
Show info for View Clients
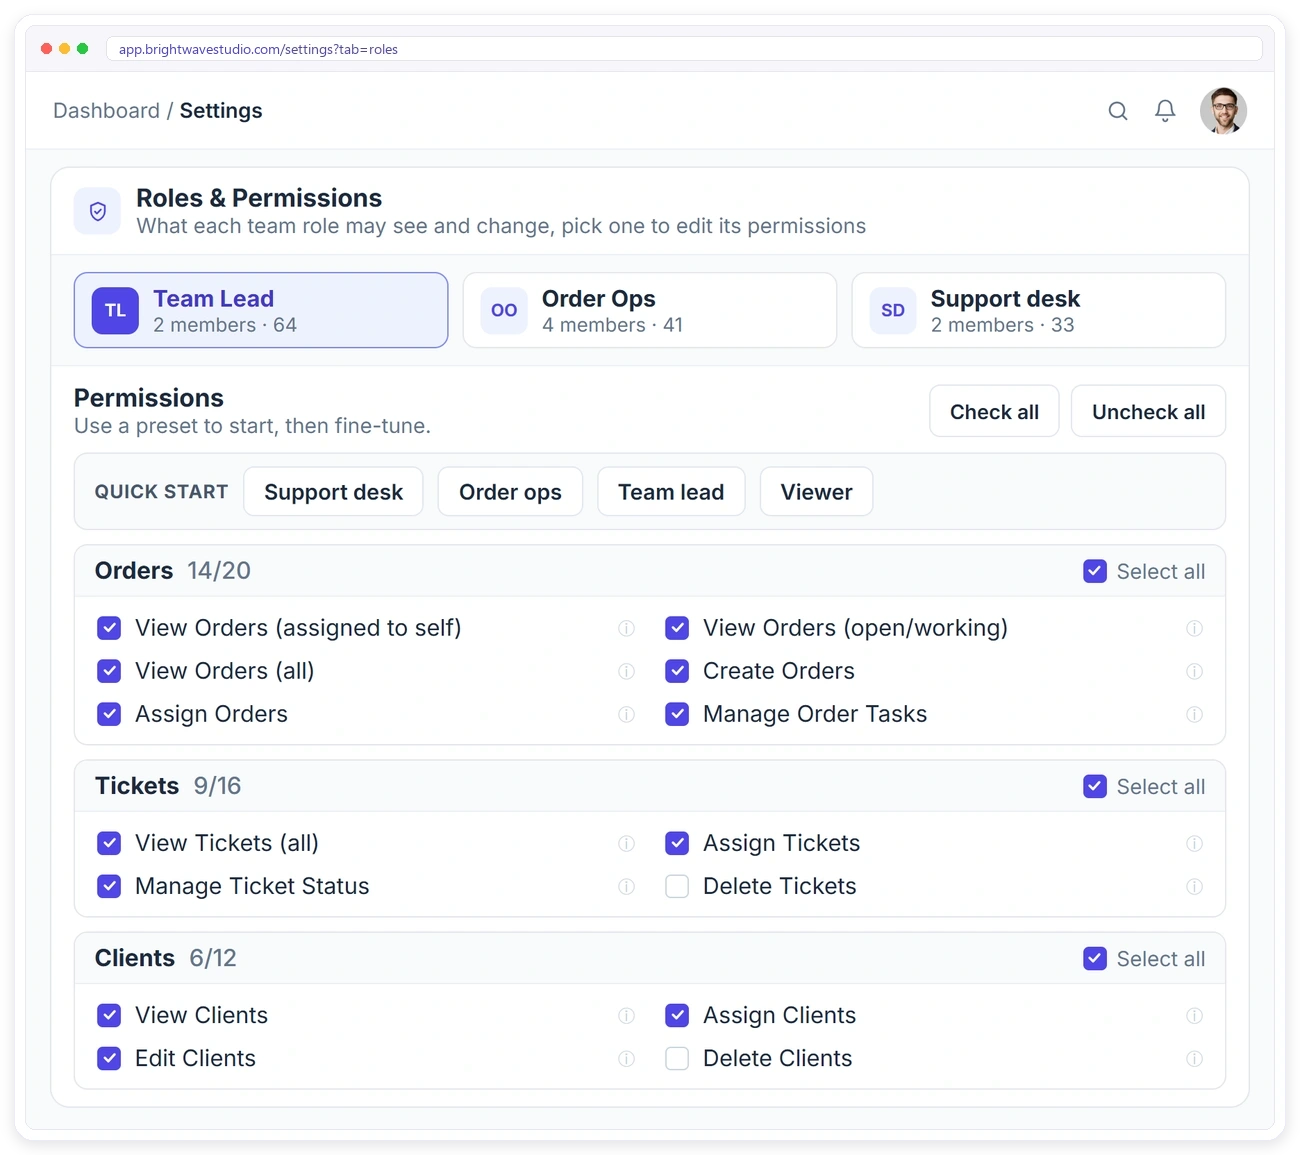tap(626, 1015)
